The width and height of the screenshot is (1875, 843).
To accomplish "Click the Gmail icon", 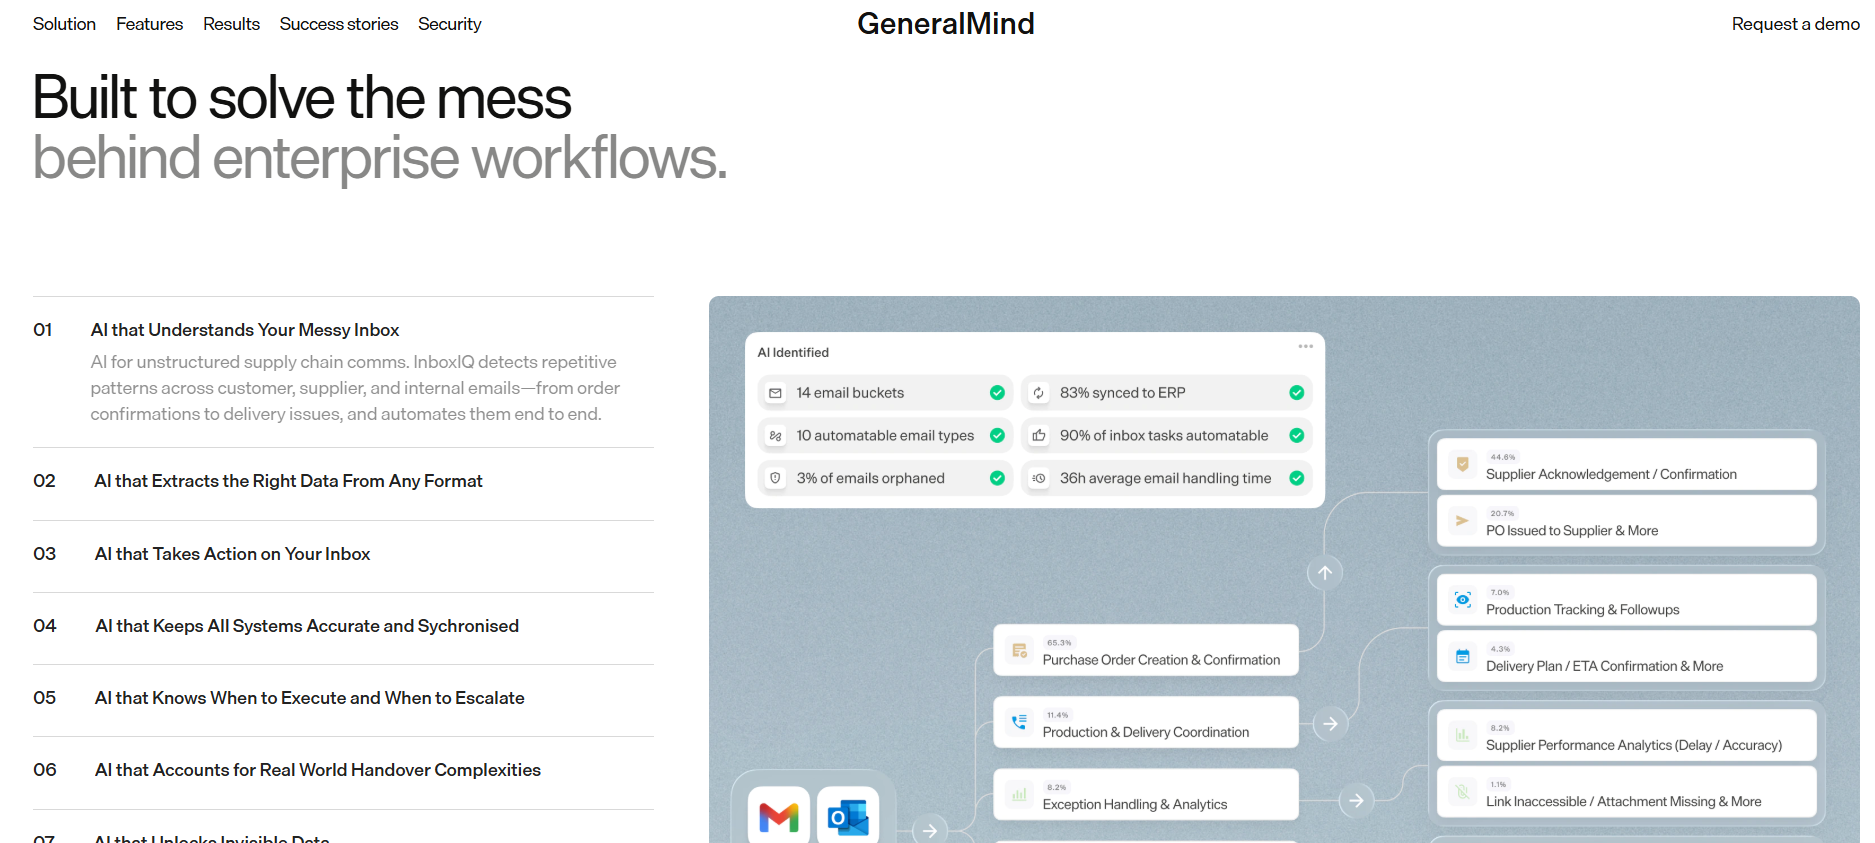I will click(778, 817).
